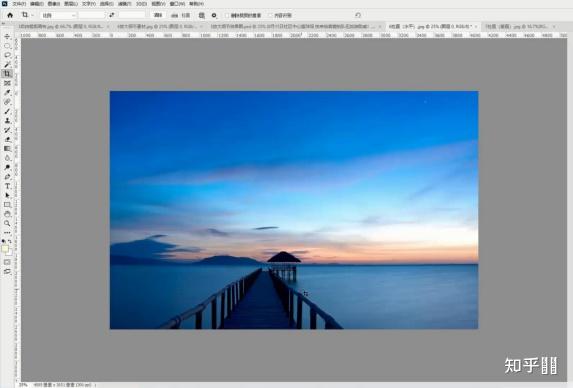The width and height of the screenshot is (573, 388).
Task: Click the Straighten button in options bar
Action: (181, 15)
